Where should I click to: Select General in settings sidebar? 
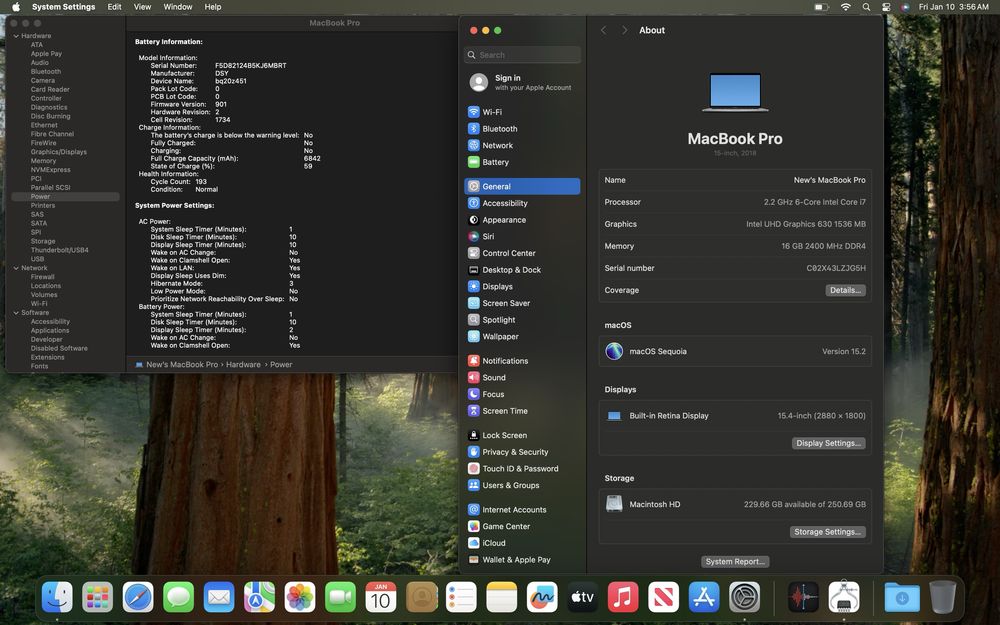[x=522, y=186]
